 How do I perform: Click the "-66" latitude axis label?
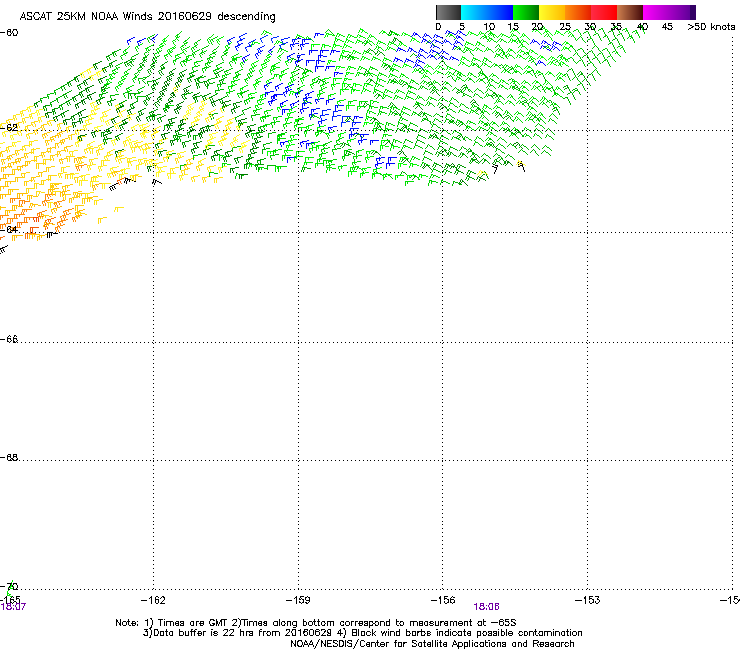9,339
